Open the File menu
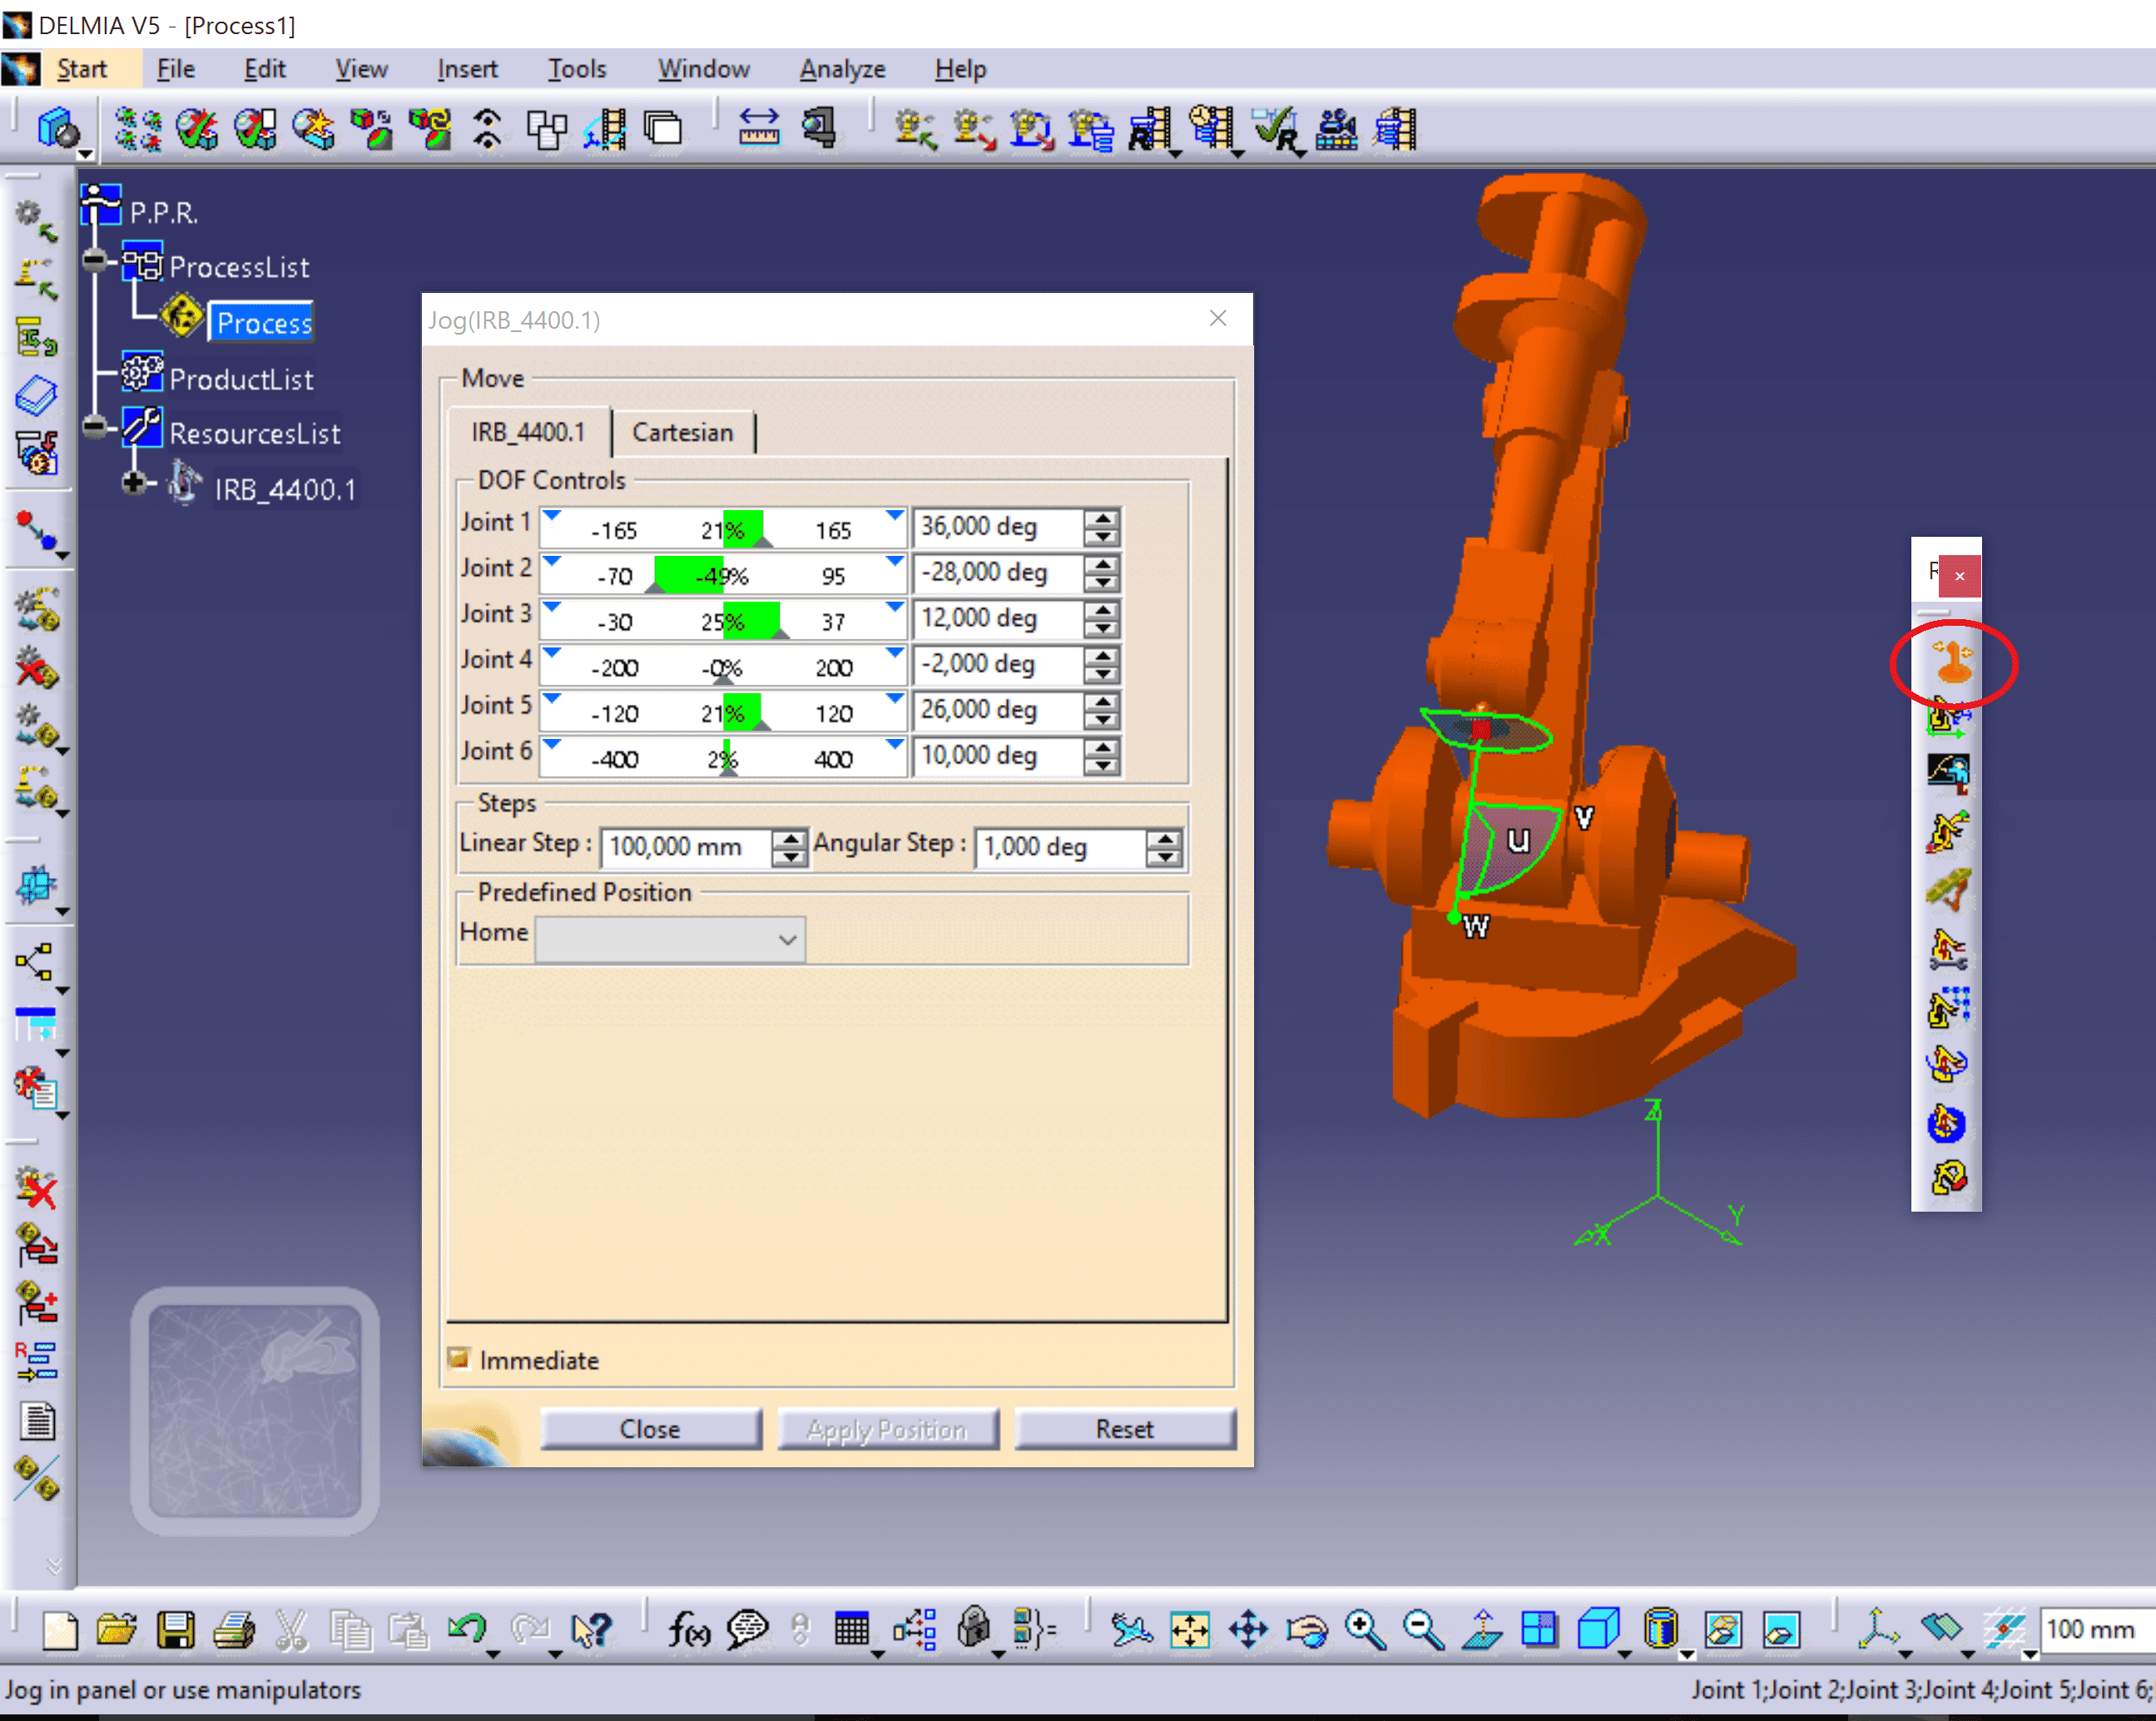 point(175,69)
